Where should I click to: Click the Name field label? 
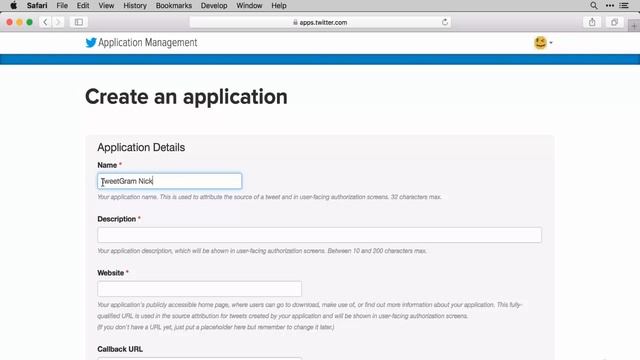pyautogui.click(x=107, y=165)
